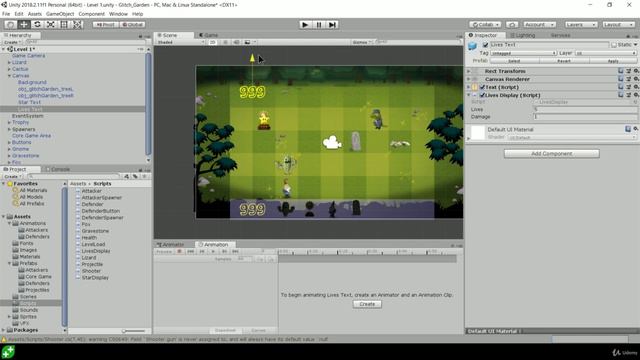Select the Hand tool in the toolbar
The height and width of the screenshot is (360, 640).
point(11,24)
